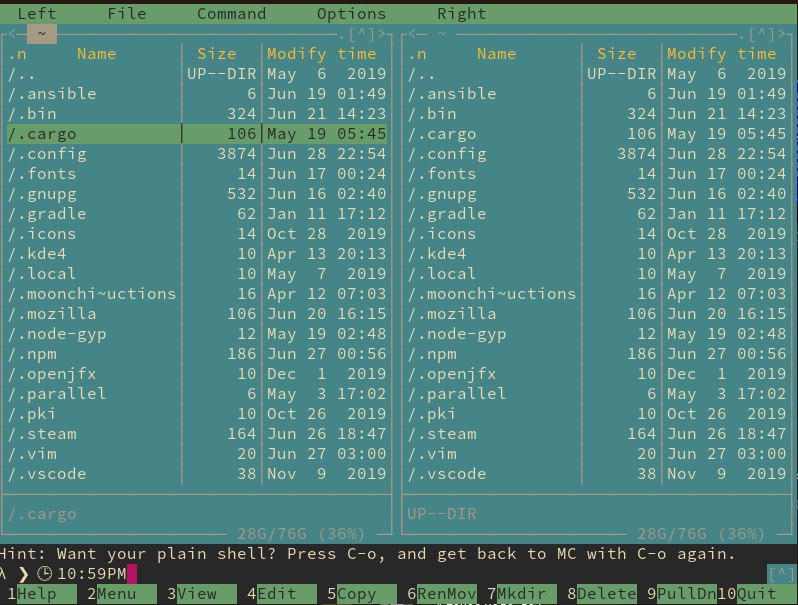Viewport: 798px width, 605px height.
Task: Open the File menu
Action: (x=127, y=14)
